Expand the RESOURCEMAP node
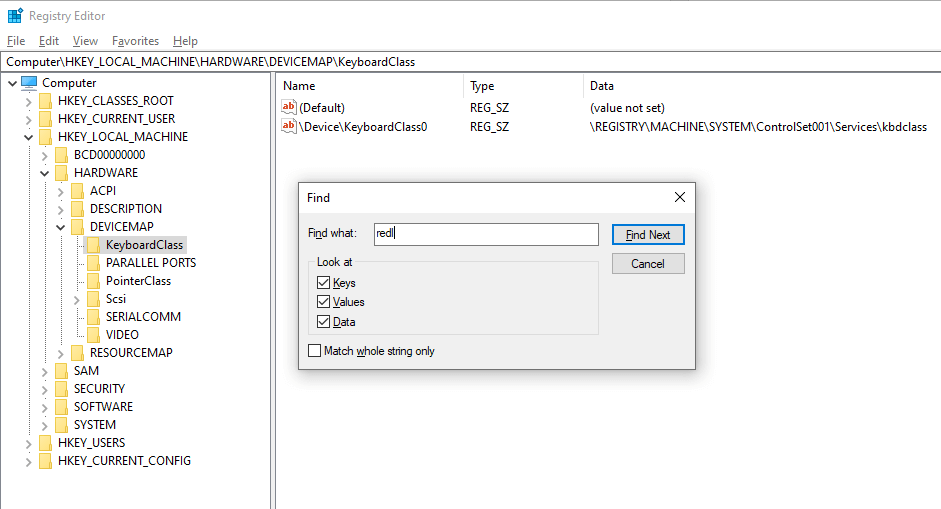Viewport: 941px width, 509px height. 61,354
